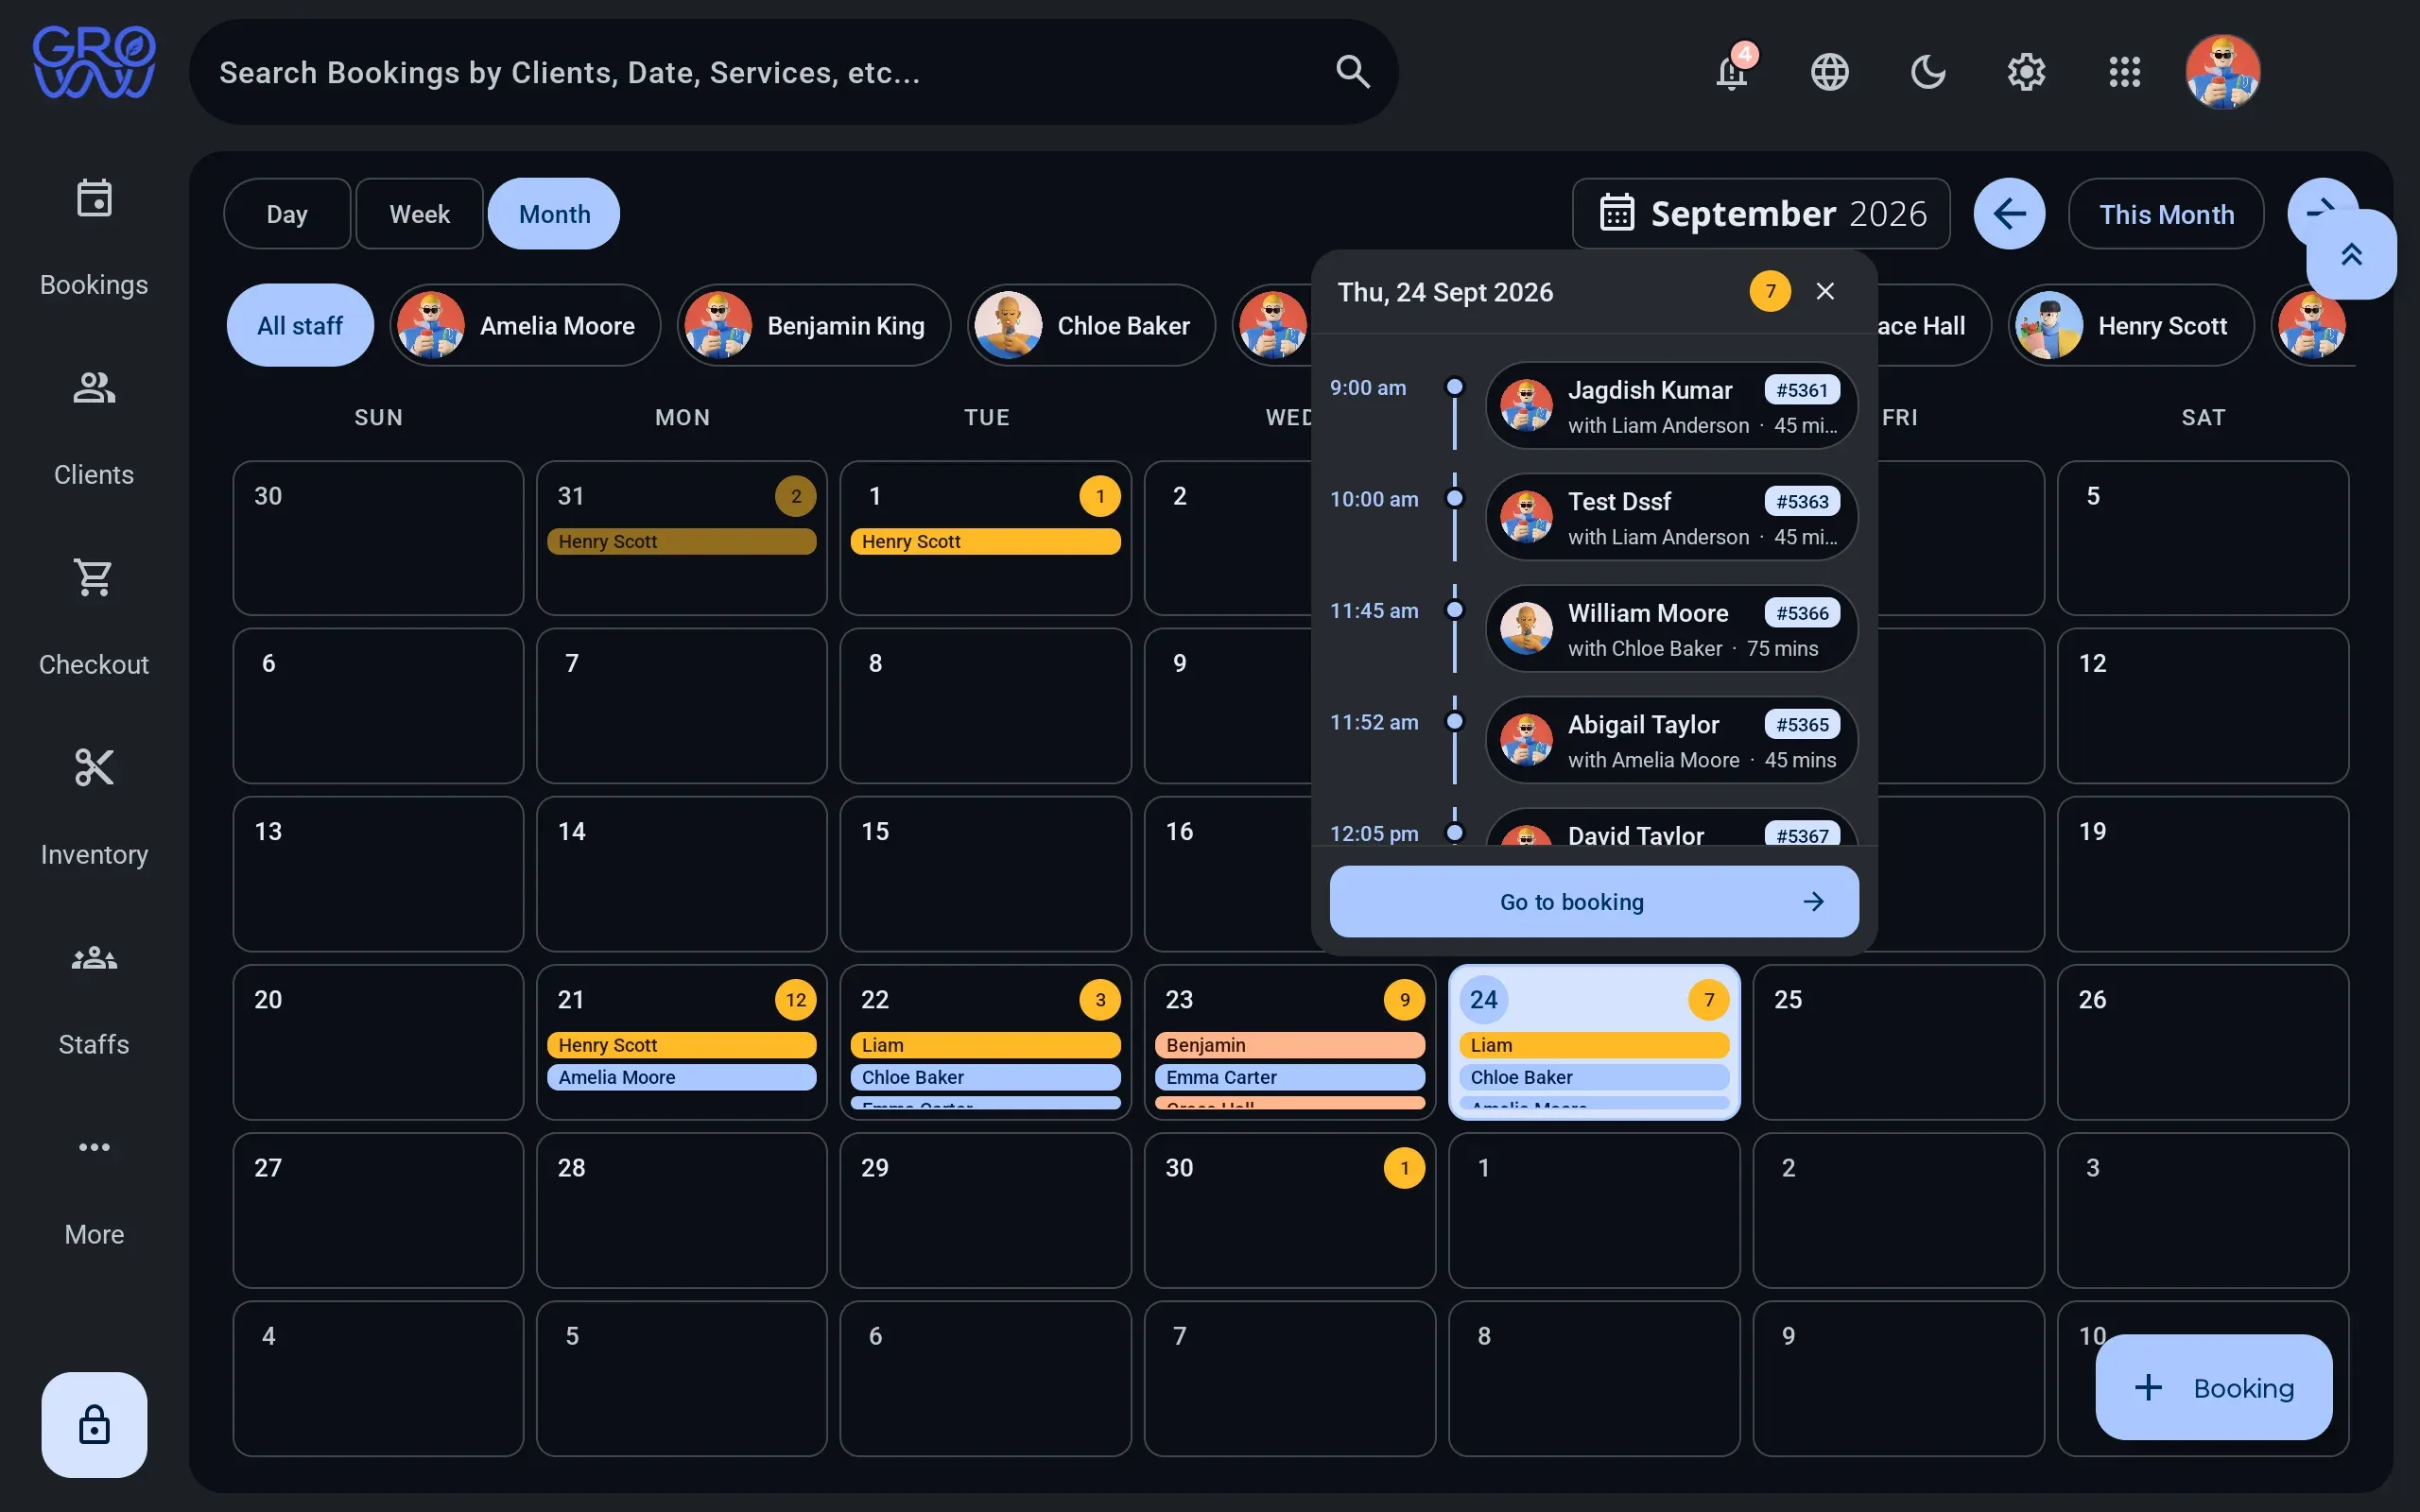This screenshot has width=2420, height=1512.
Task: Open the apps grid menu
Action: [2124, 72]
